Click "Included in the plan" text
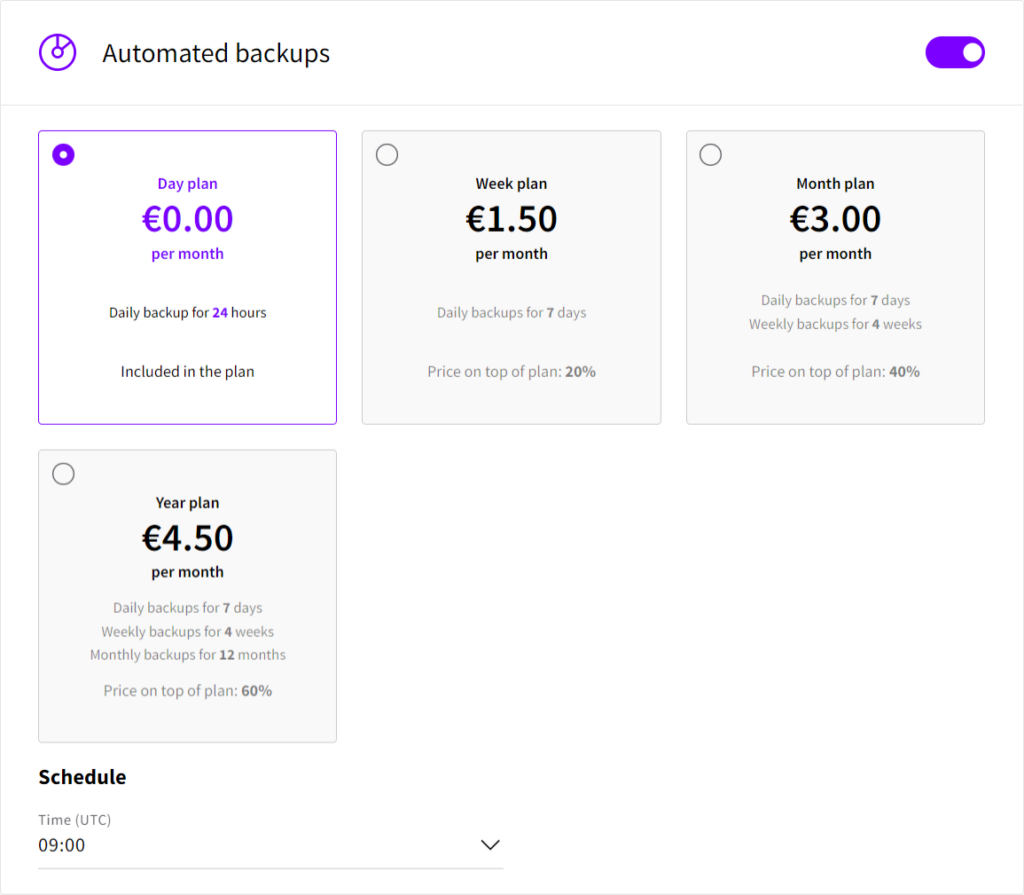The height and width of the screenshot is (895, 1024). tap(188, 372)
